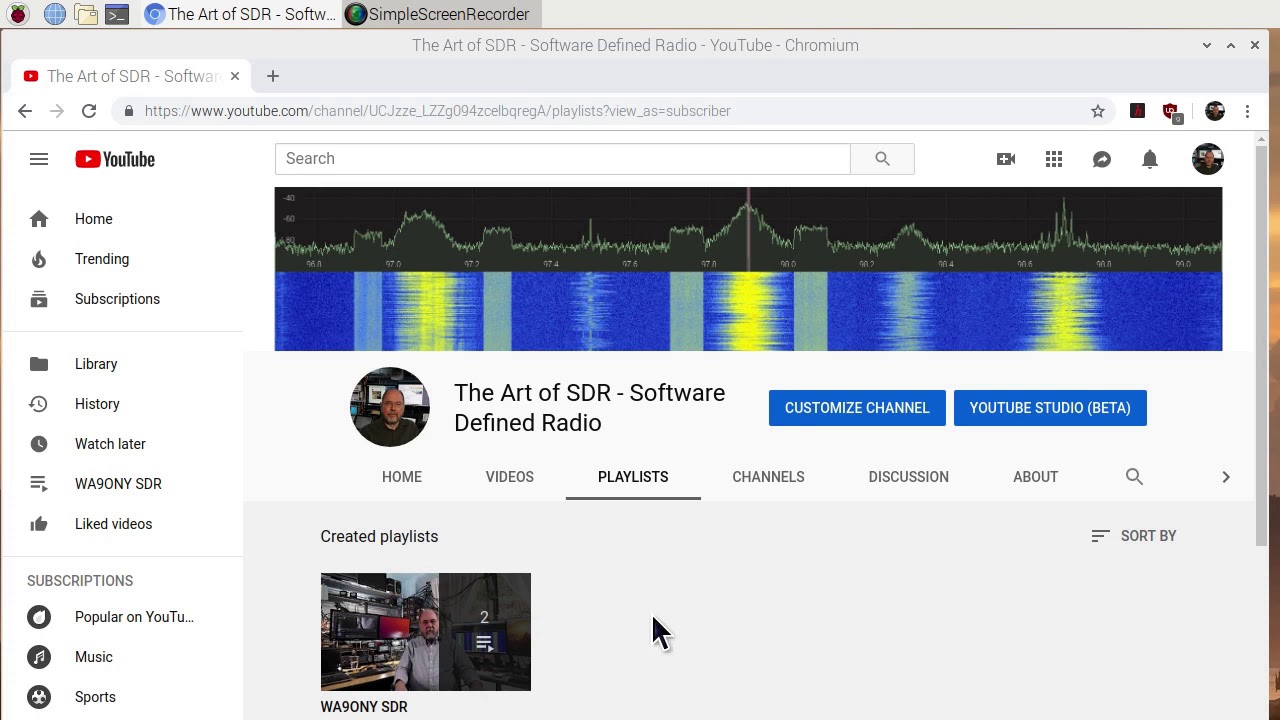Screen dimensions: 1280x720
Task: Open Watch later in the sidebar
Action: [122, 444]
